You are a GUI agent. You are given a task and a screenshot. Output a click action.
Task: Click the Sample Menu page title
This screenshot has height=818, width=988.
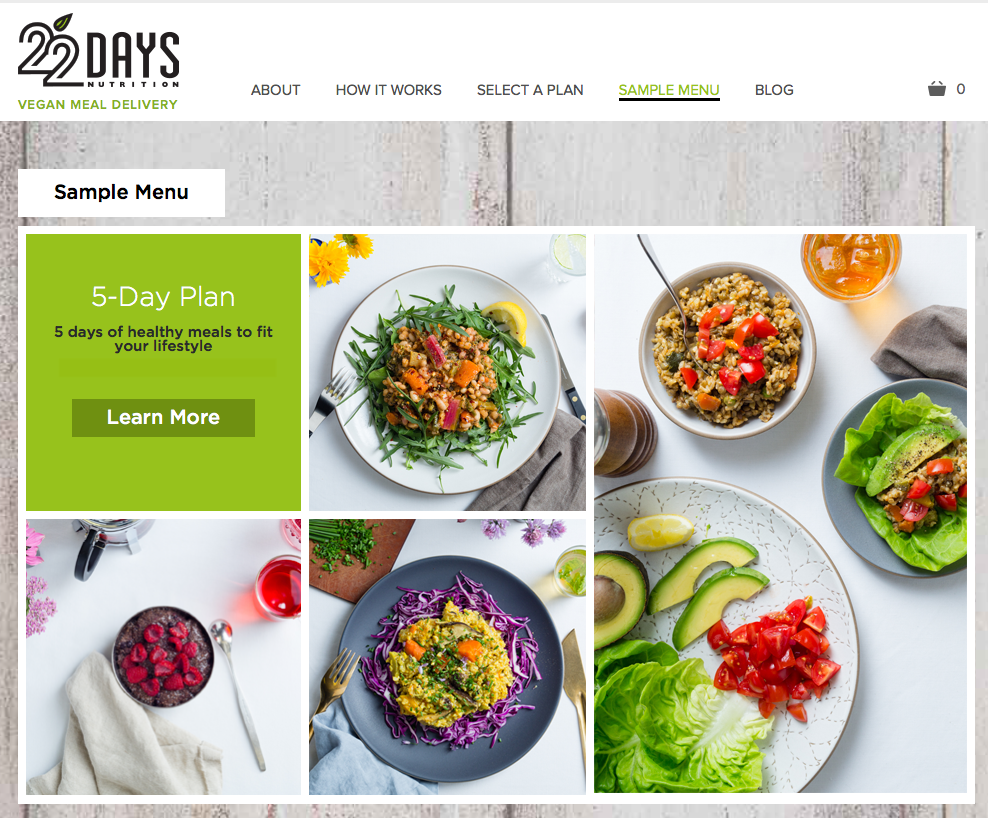pyautogui.click(x=122, y=192)
